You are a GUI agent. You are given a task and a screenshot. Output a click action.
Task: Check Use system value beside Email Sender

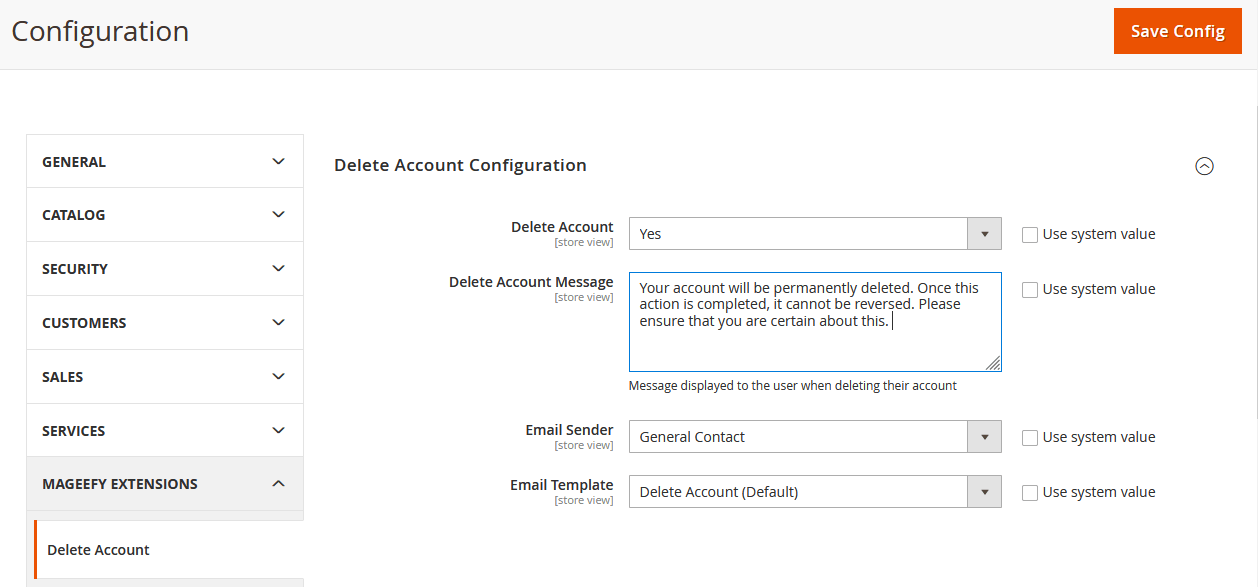pyautogui.click(x=1030, y=437)
